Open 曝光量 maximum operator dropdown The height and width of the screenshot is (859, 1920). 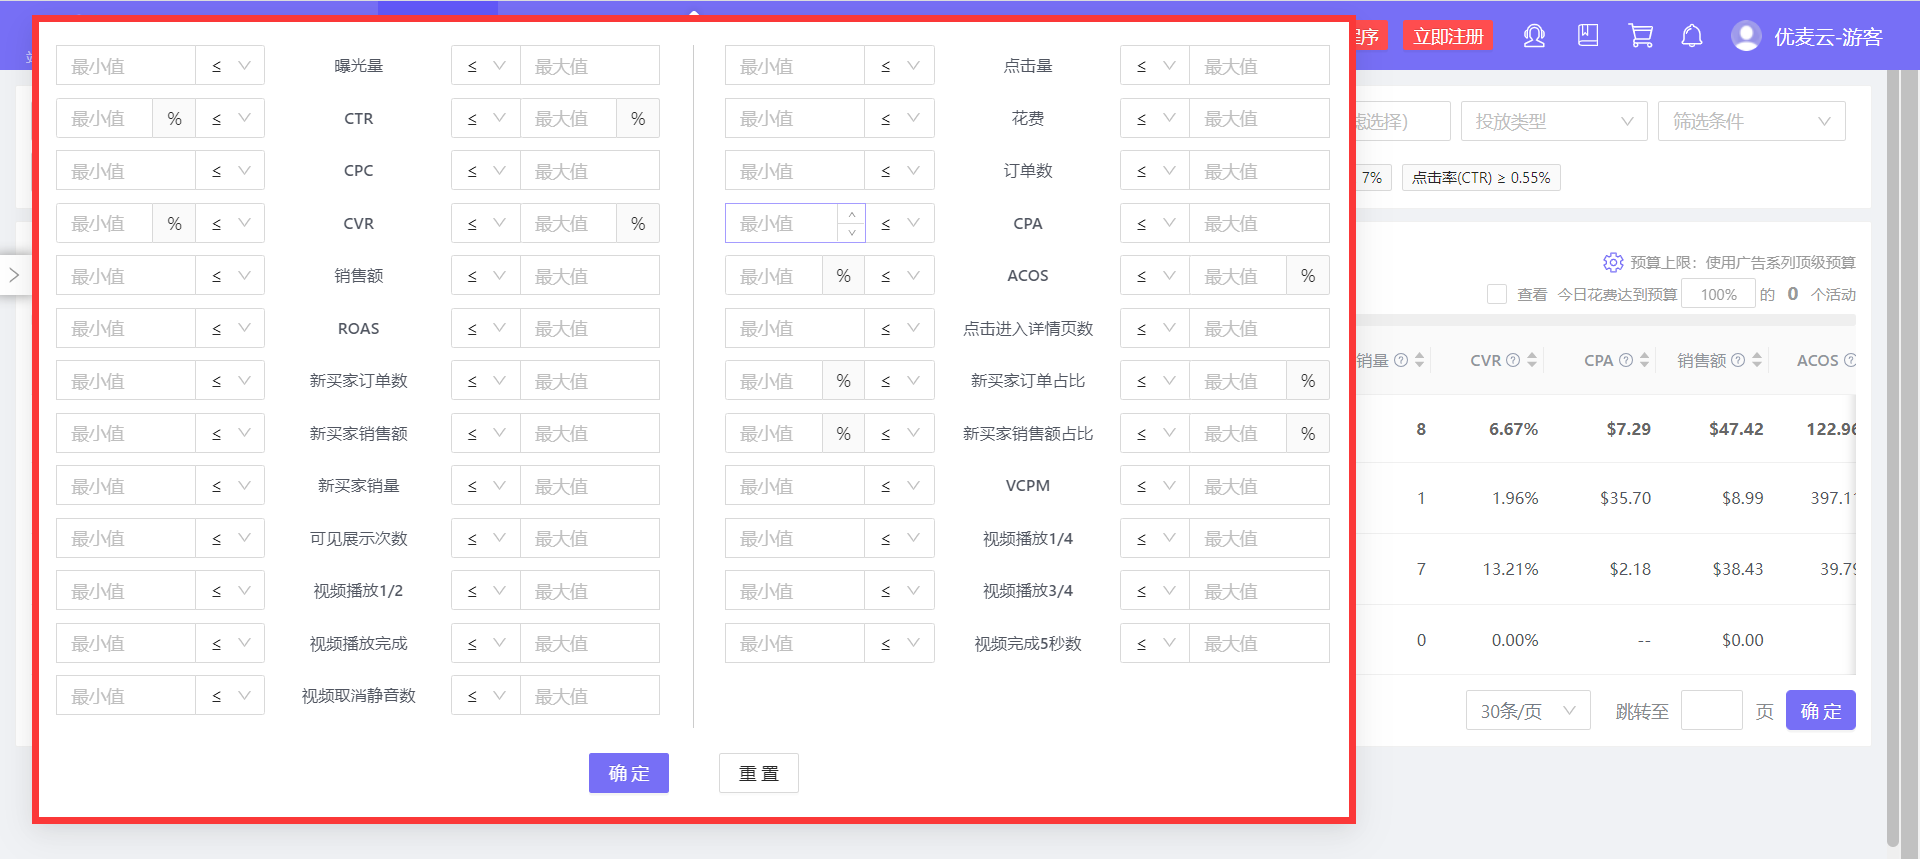(x=486, y=66)
